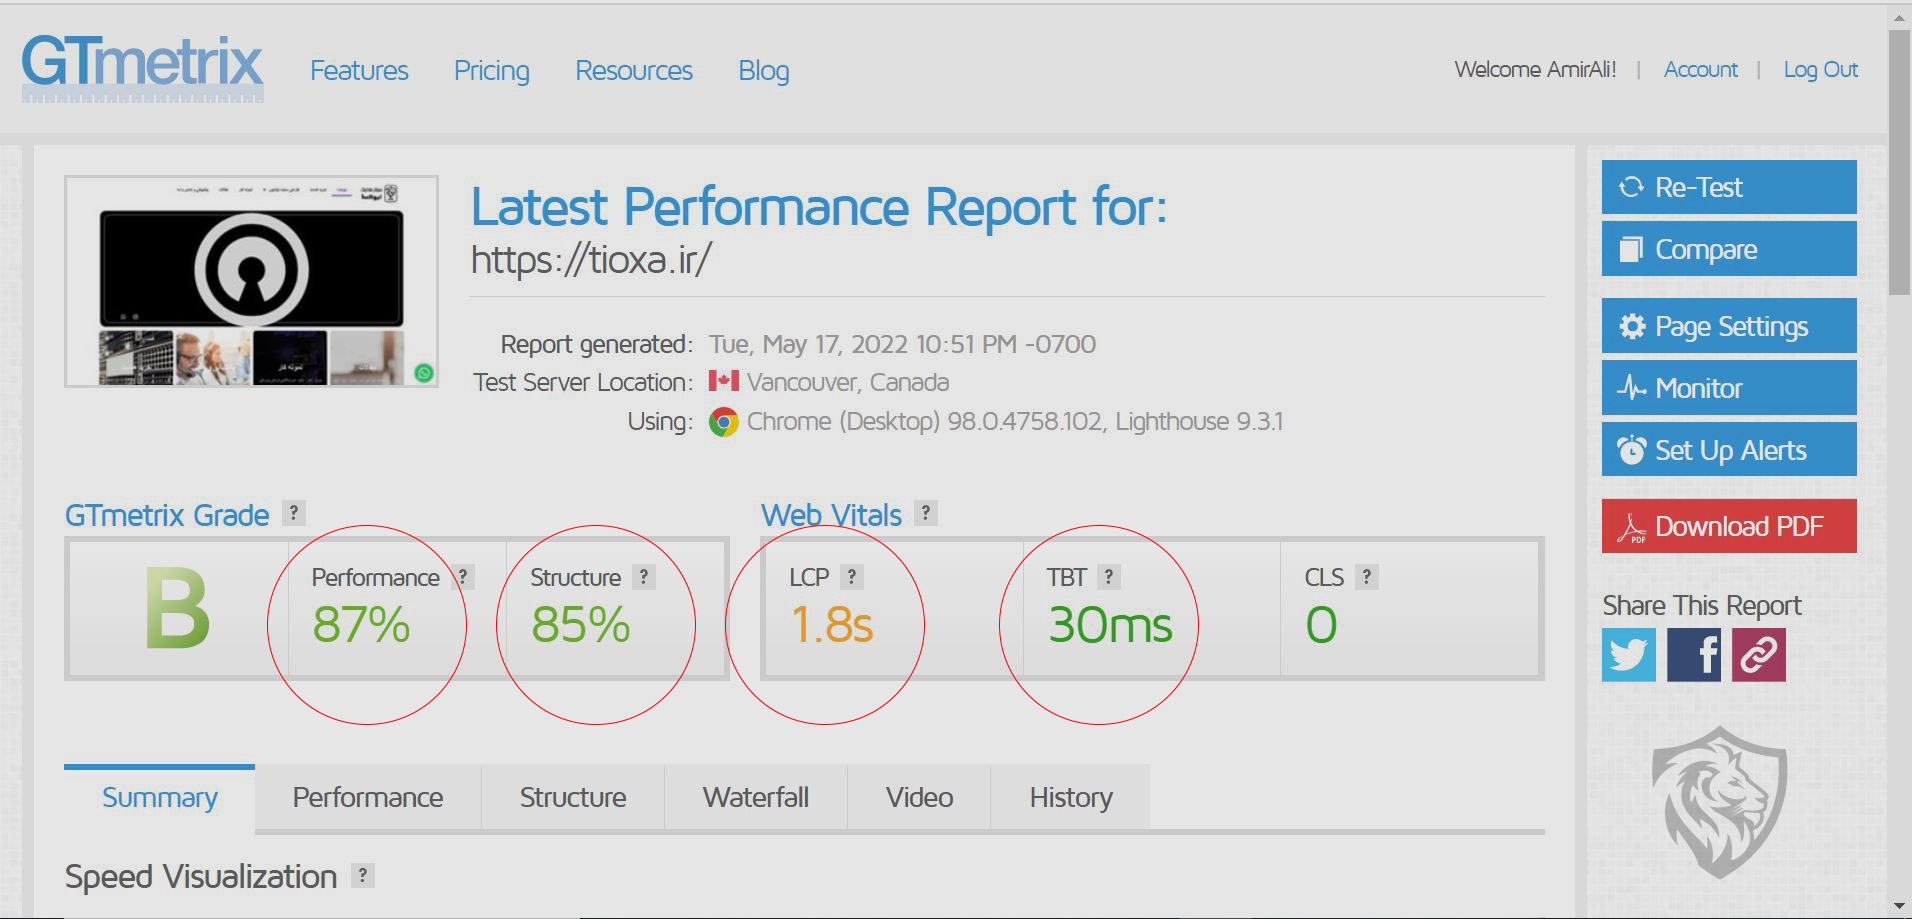
Task: Click the grade B letter
Action: (177, 609)
